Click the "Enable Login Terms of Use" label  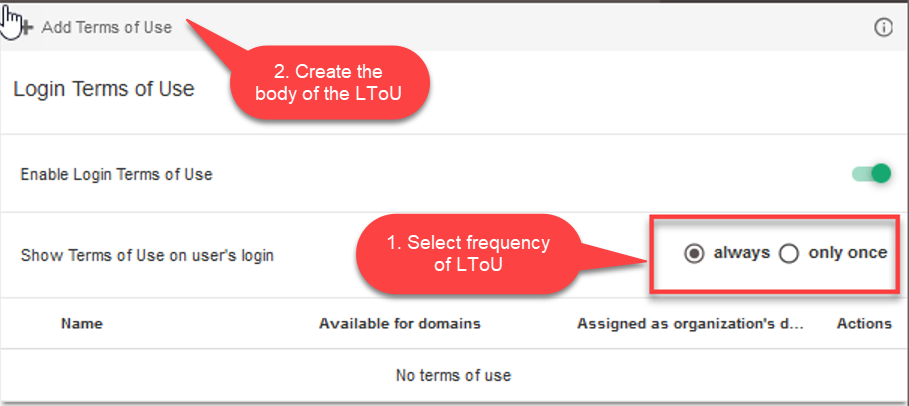117,174
